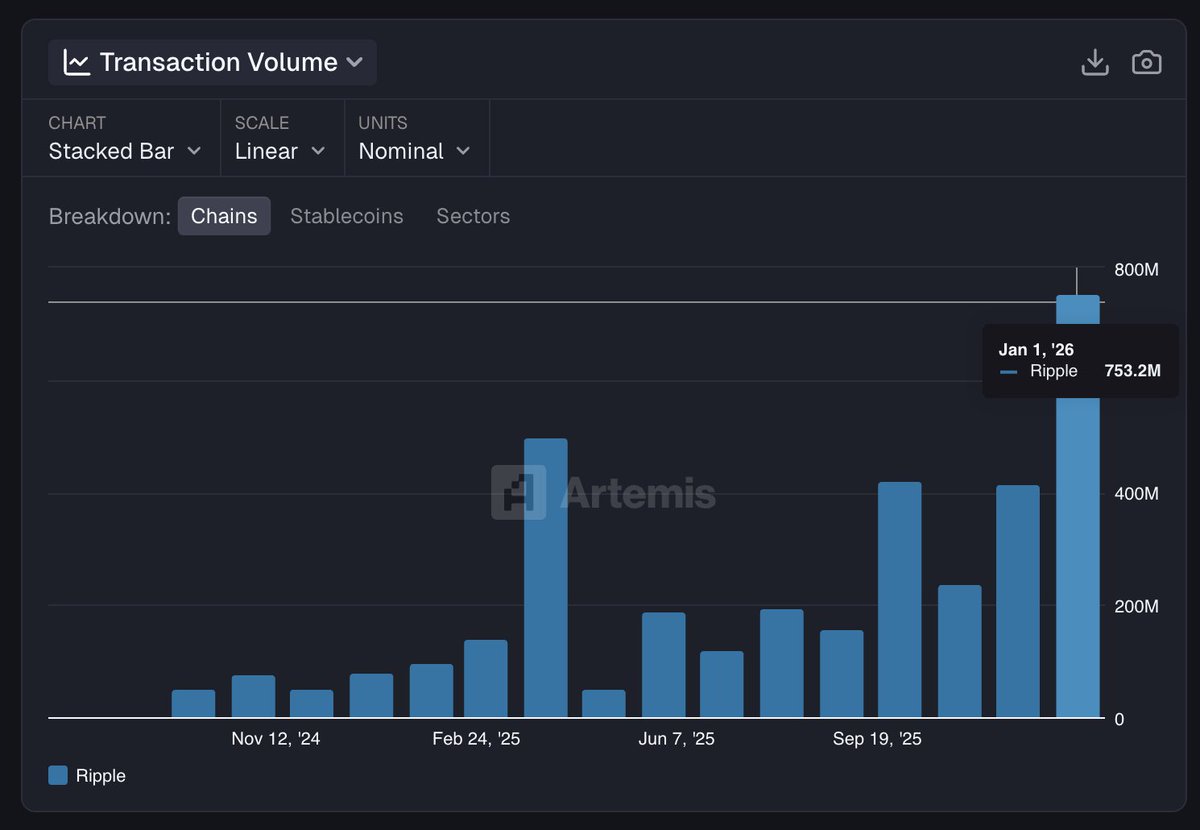Expand the Linear scale dropdown

pyautogui.click(x=280, y=151)
